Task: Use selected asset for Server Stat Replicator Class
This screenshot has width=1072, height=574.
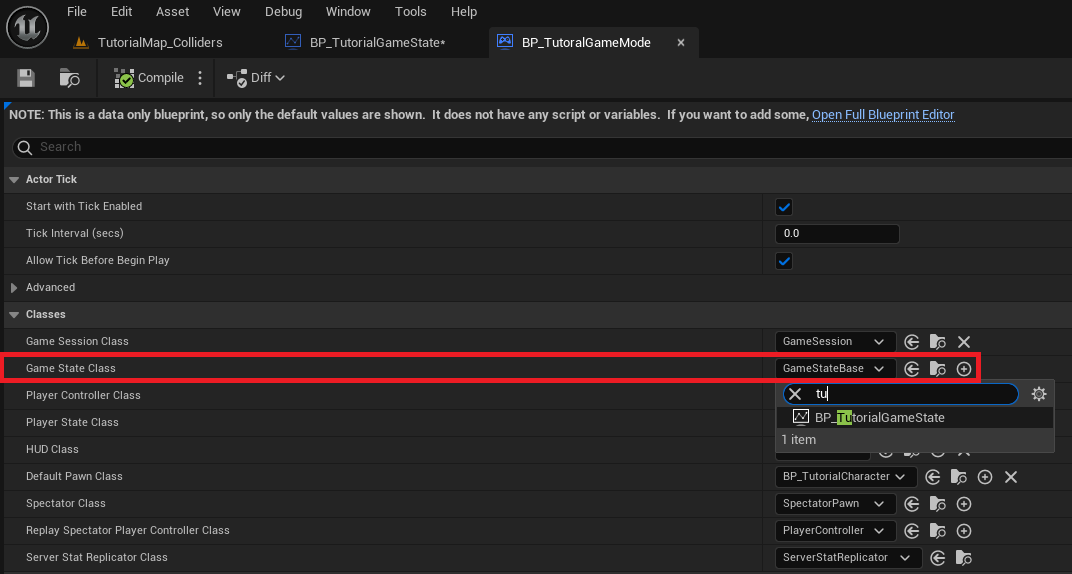Action: click(938, 558)
